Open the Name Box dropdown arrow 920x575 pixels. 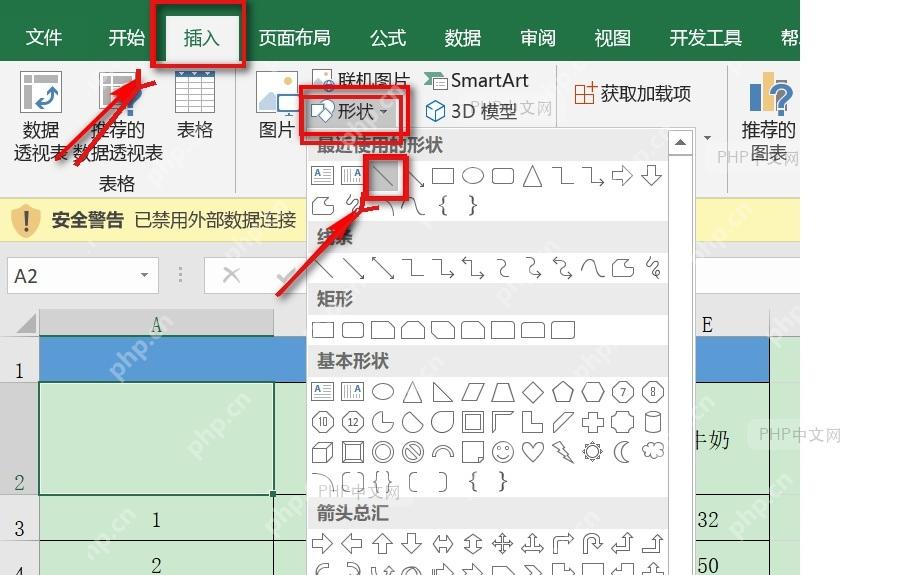(x=144, y=275)
